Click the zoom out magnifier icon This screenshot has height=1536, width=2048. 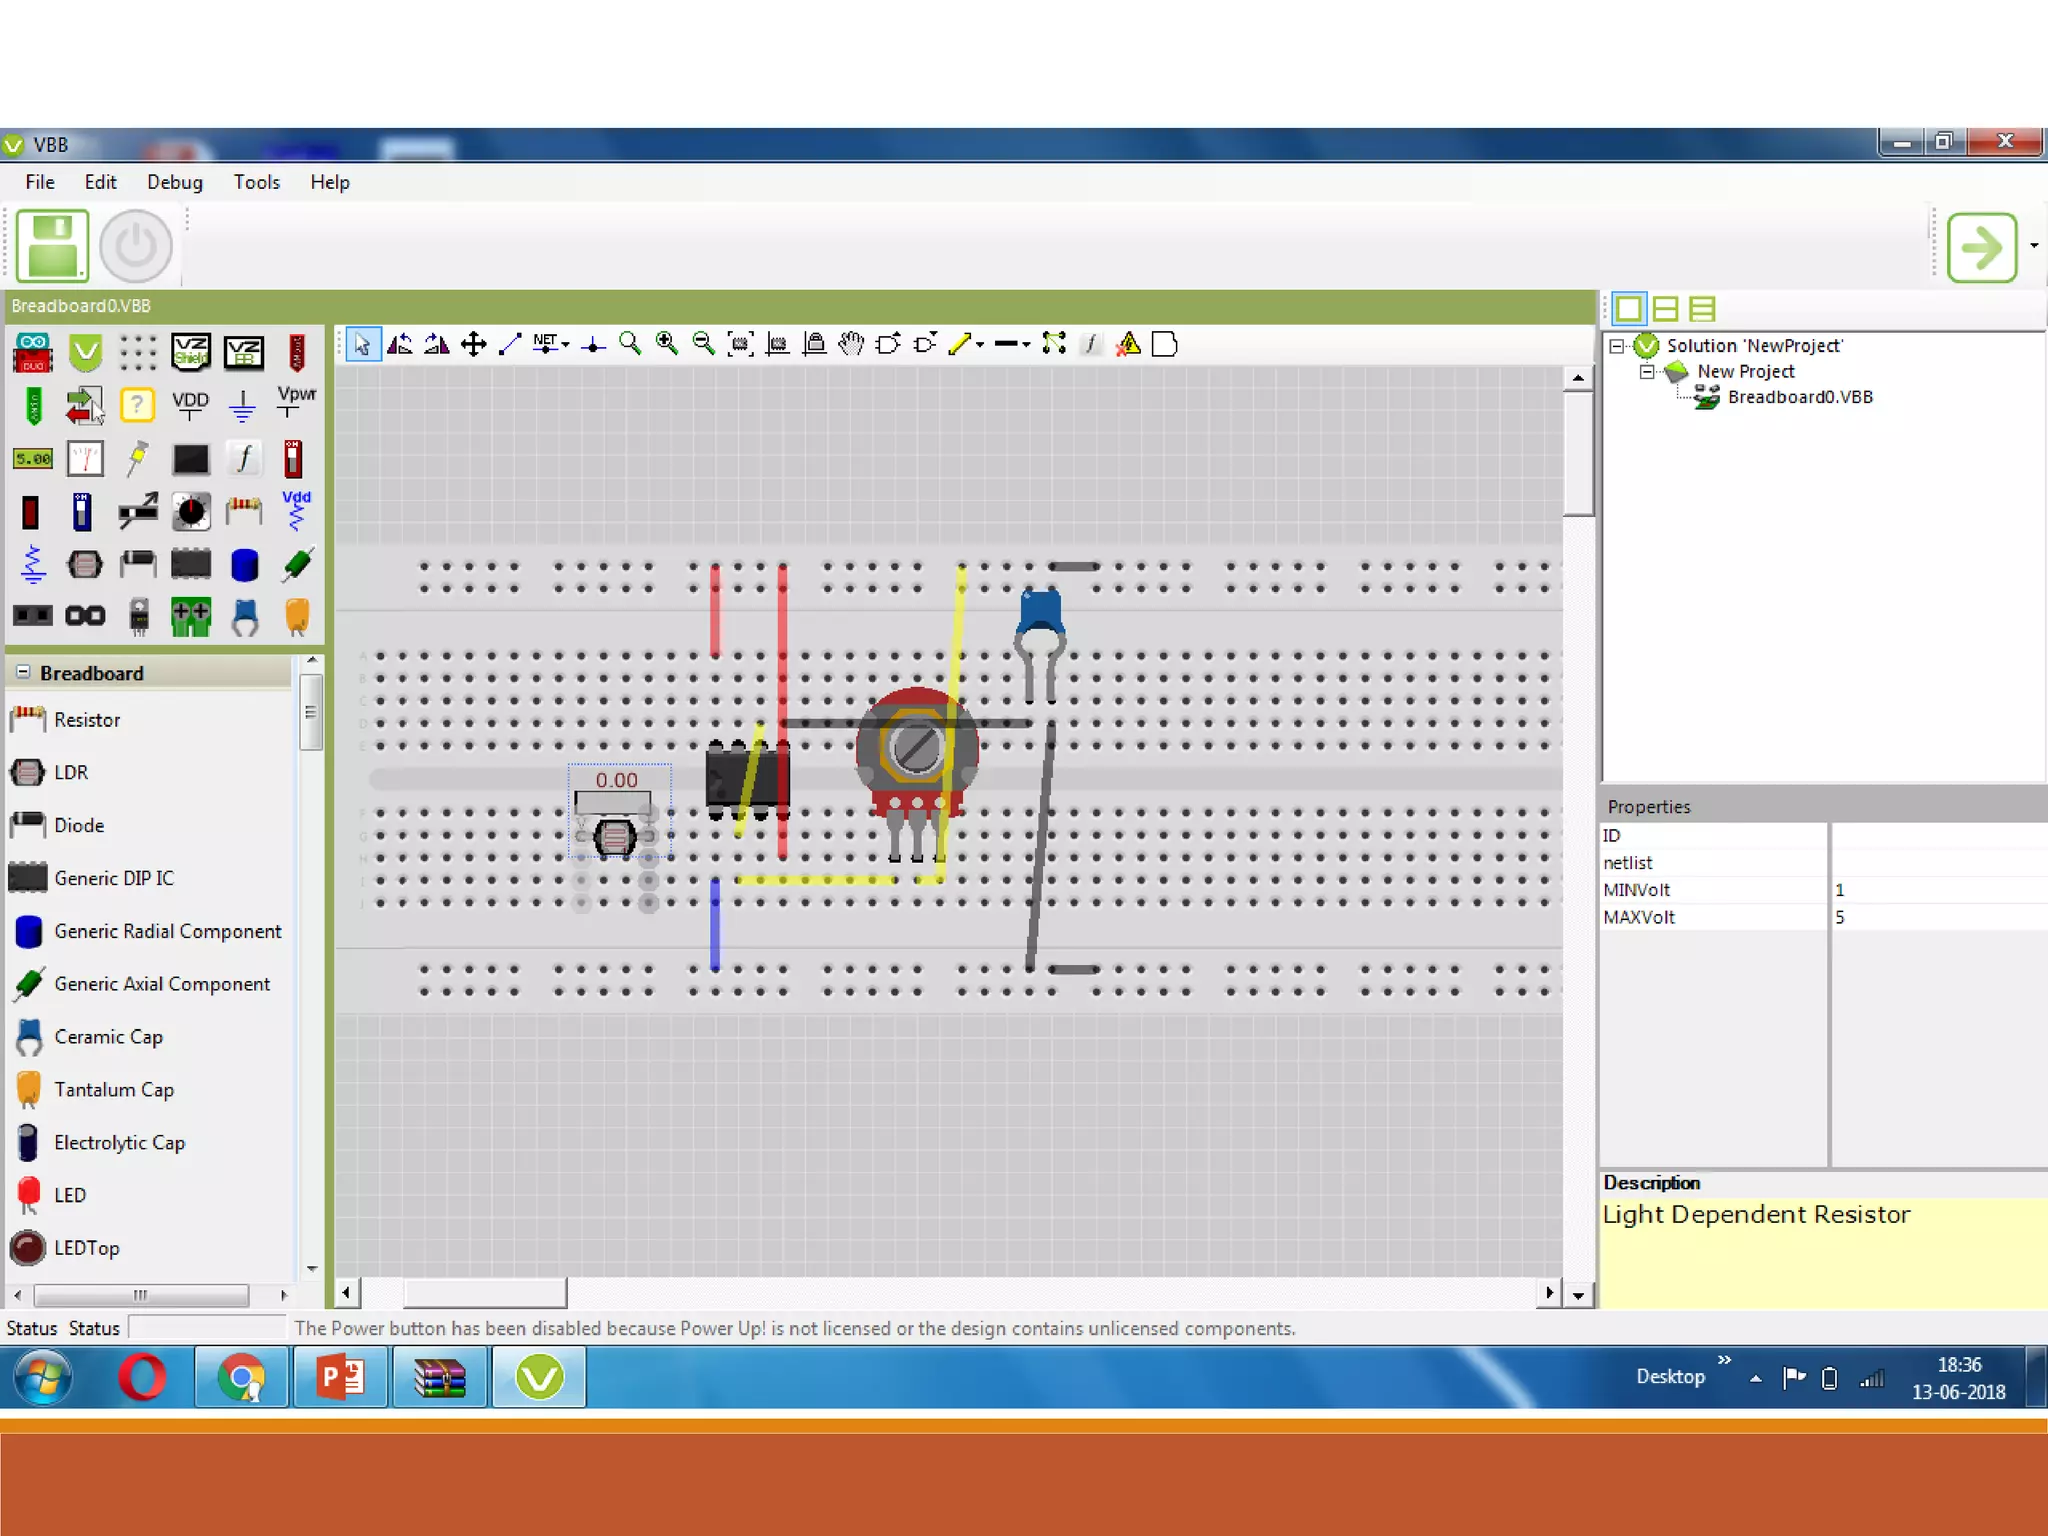[703, 345]
